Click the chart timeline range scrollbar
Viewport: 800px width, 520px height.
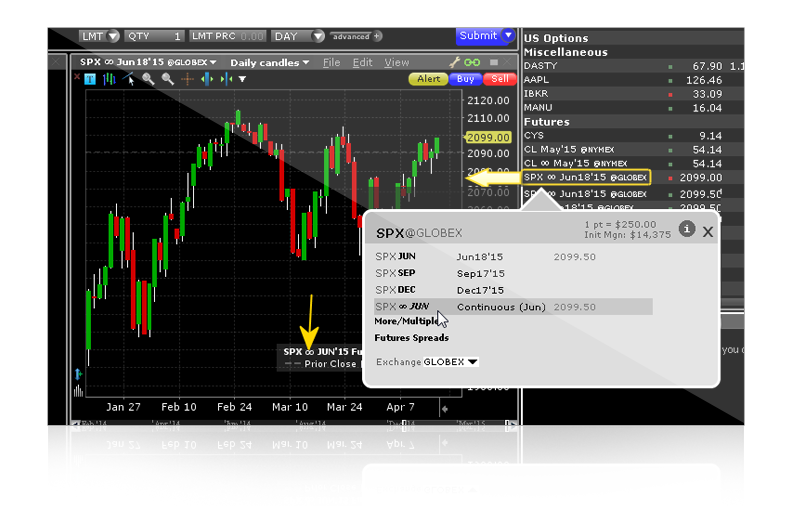(293, 424)
